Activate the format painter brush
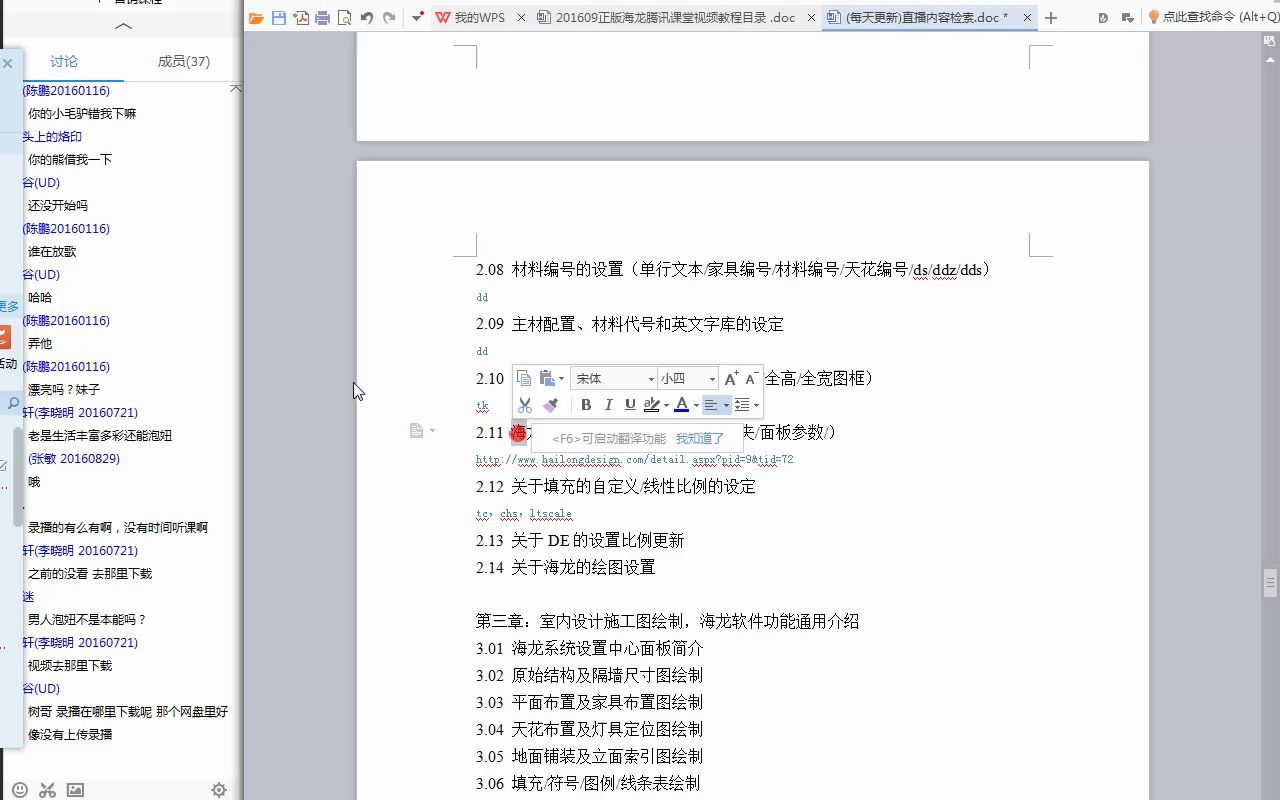Screen dimensions: 1280x800 tap(550, 405)
